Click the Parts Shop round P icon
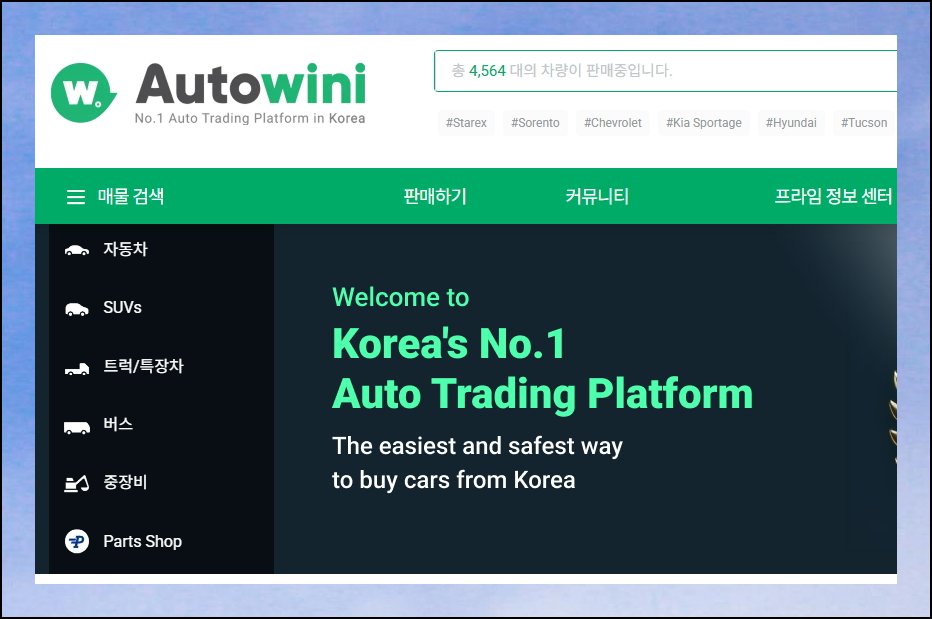The width and height of the screenshot is (932, 619). point(77,541)
